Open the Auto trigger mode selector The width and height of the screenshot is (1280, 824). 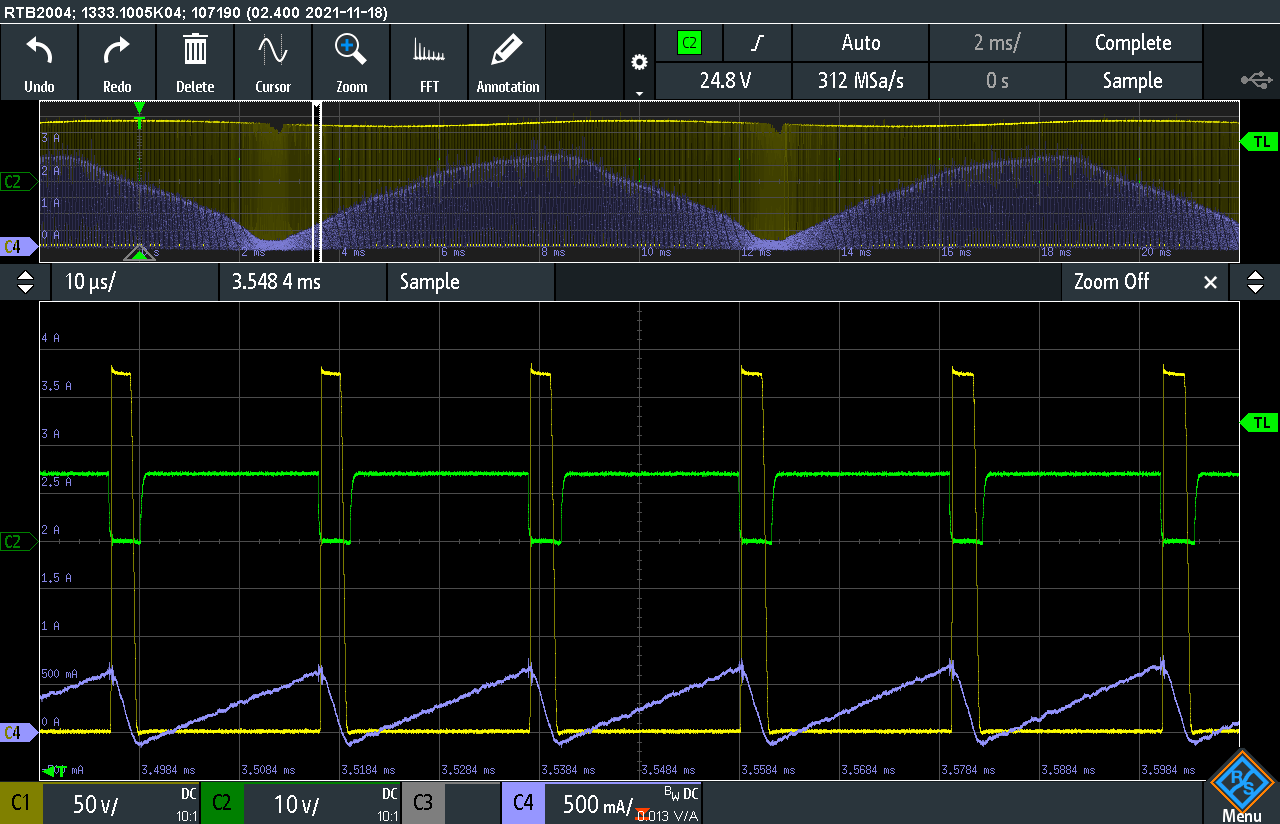860,43
